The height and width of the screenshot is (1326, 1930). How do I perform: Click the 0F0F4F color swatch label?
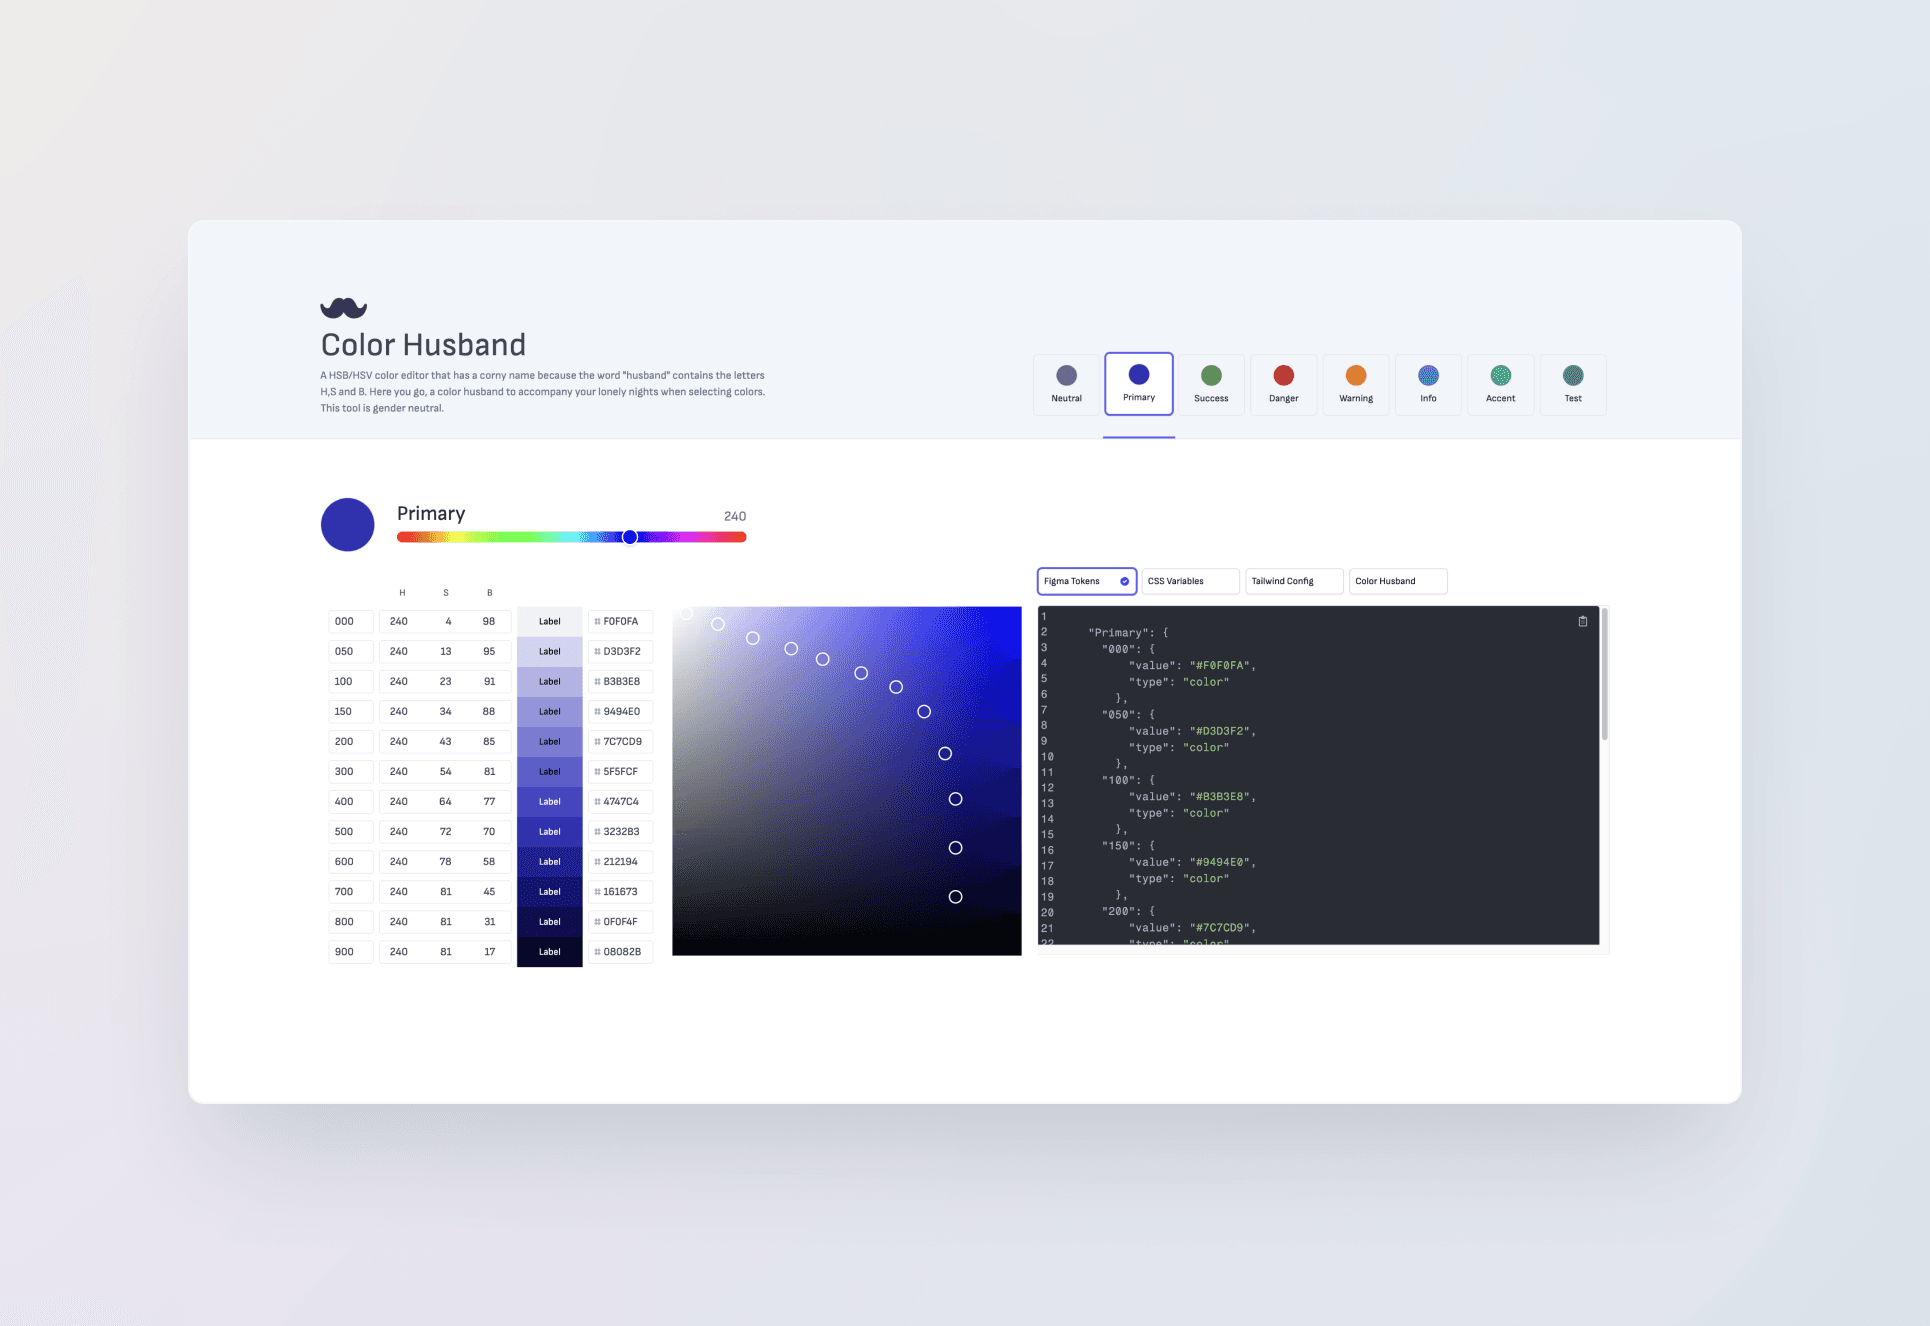click(550, 921)
